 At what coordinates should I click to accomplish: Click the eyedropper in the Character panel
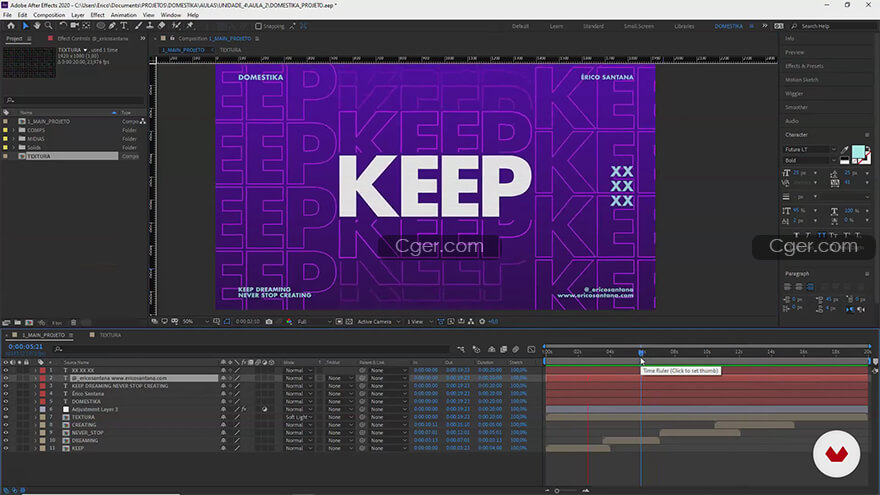845,150
